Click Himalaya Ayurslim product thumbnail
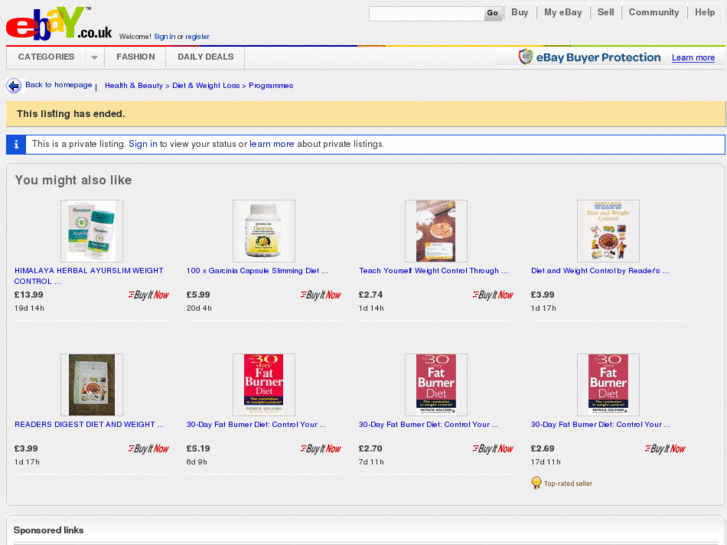727x545 pixels. click(x=92, y=231)
